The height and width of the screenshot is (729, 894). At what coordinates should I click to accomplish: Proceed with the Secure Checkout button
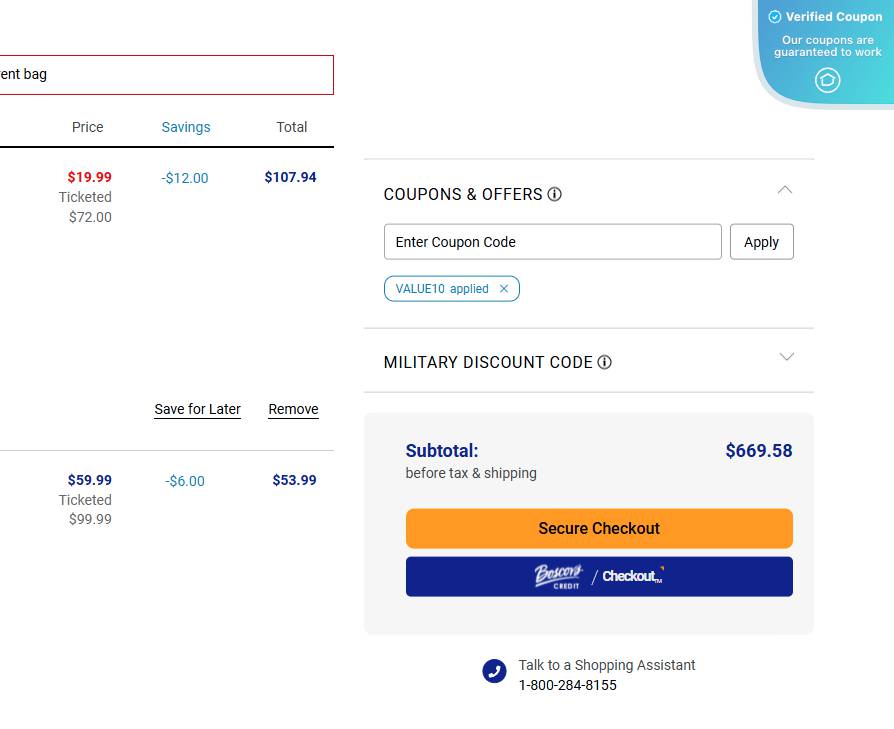[x=599, y=528]
